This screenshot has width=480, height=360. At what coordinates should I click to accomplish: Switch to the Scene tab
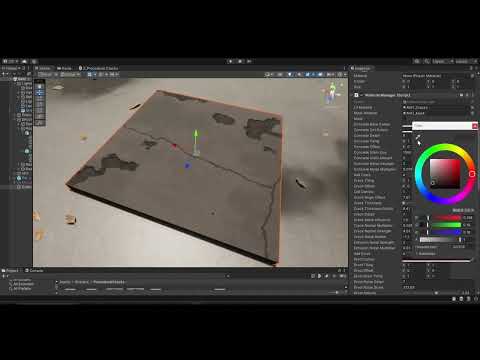click(44, 68)
